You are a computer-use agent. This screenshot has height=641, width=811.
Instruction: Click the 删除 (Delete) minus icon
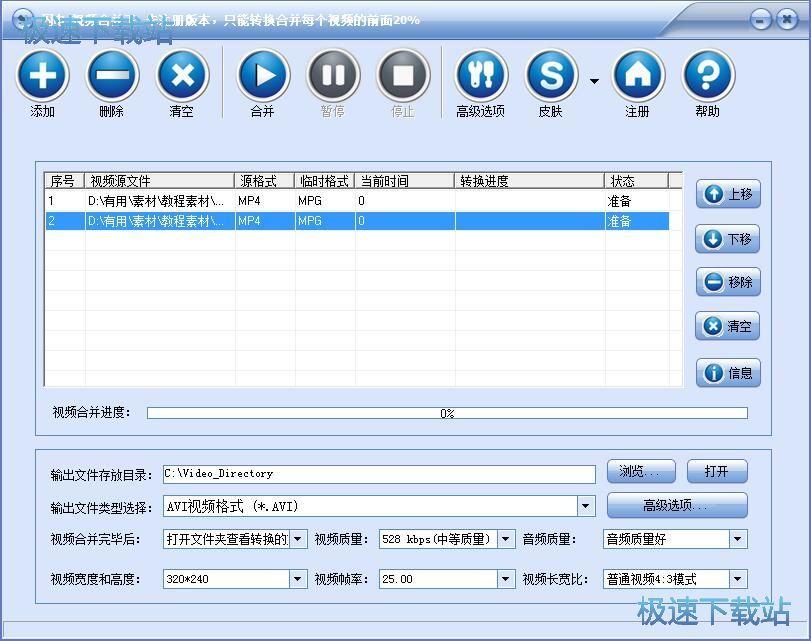tap(112, 75)
